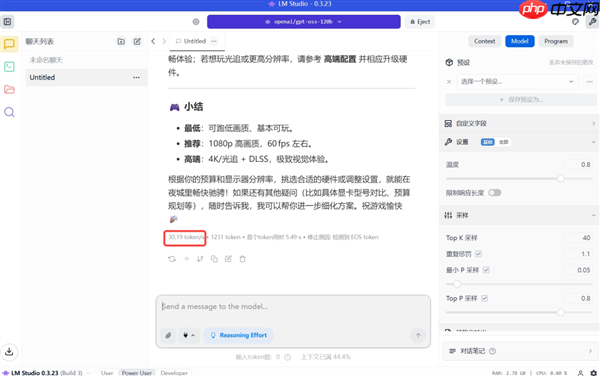Switch to the Model tab
Screen dimensions: 600x376
click(x=520, y=41)
